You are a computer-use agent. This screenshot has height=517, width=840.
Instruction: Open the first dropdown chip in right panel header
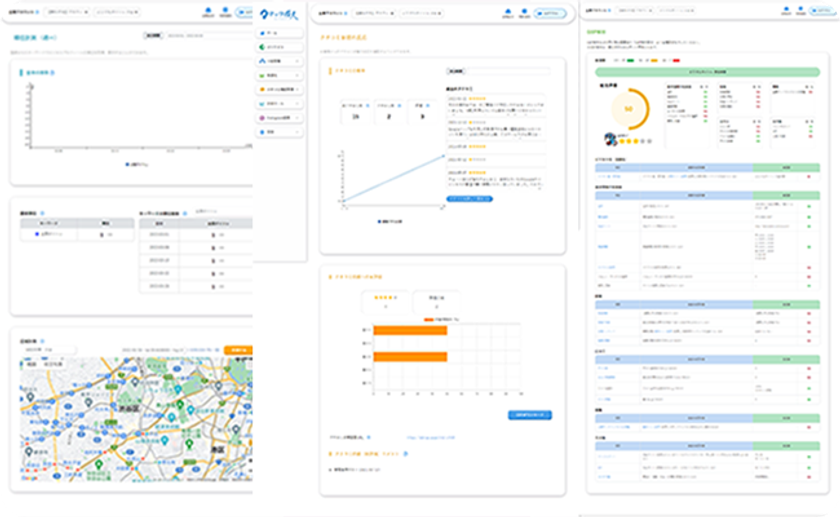coord(634,10)
